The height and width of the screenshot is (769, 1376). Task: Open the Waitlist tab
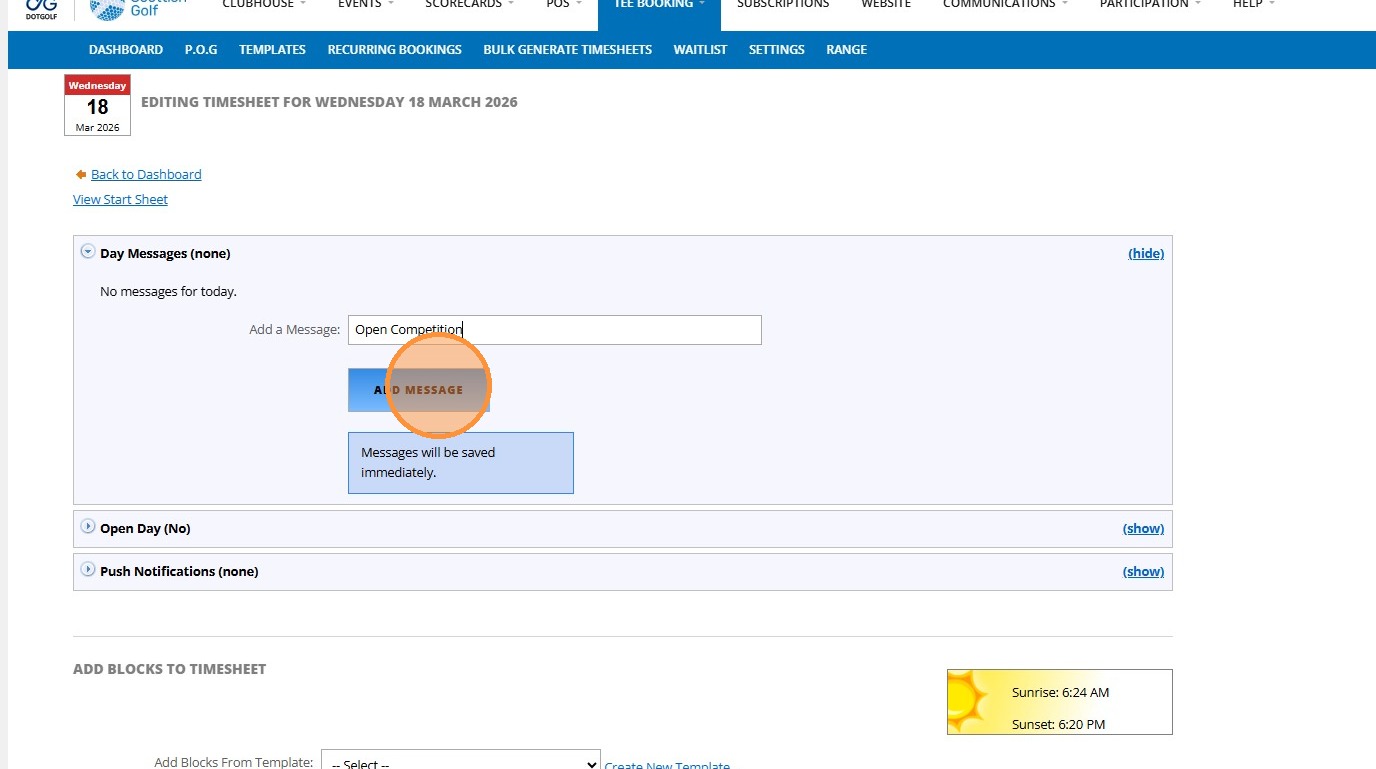click(700, 49)
